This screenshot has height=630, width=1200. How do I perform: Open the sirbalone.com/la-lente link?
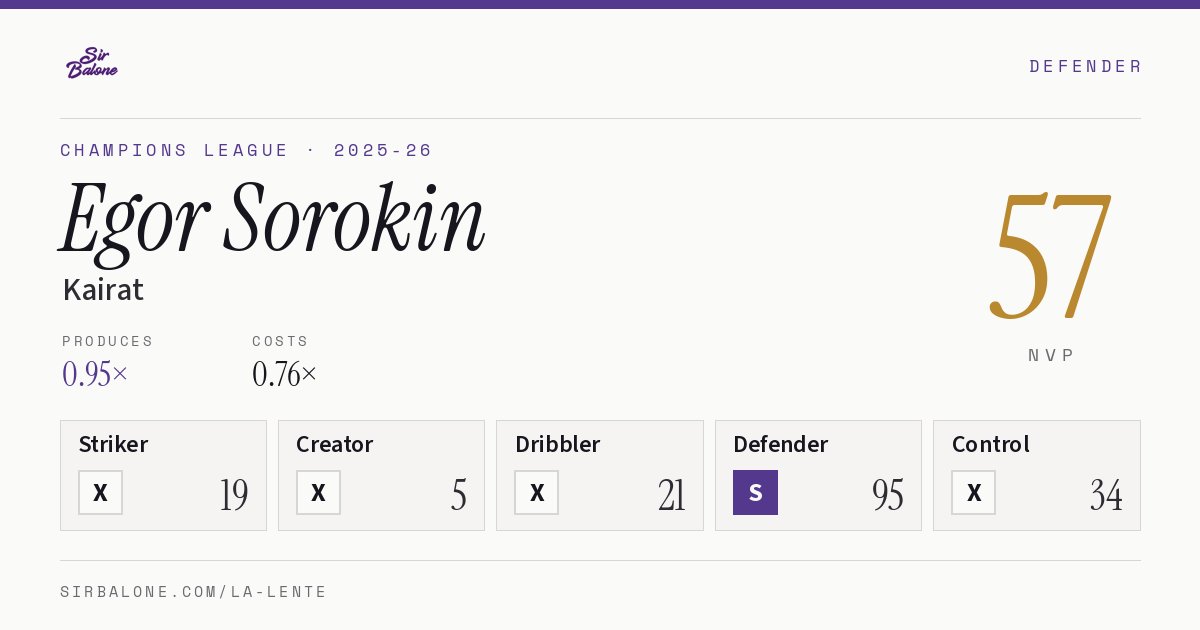coord(194,592)
